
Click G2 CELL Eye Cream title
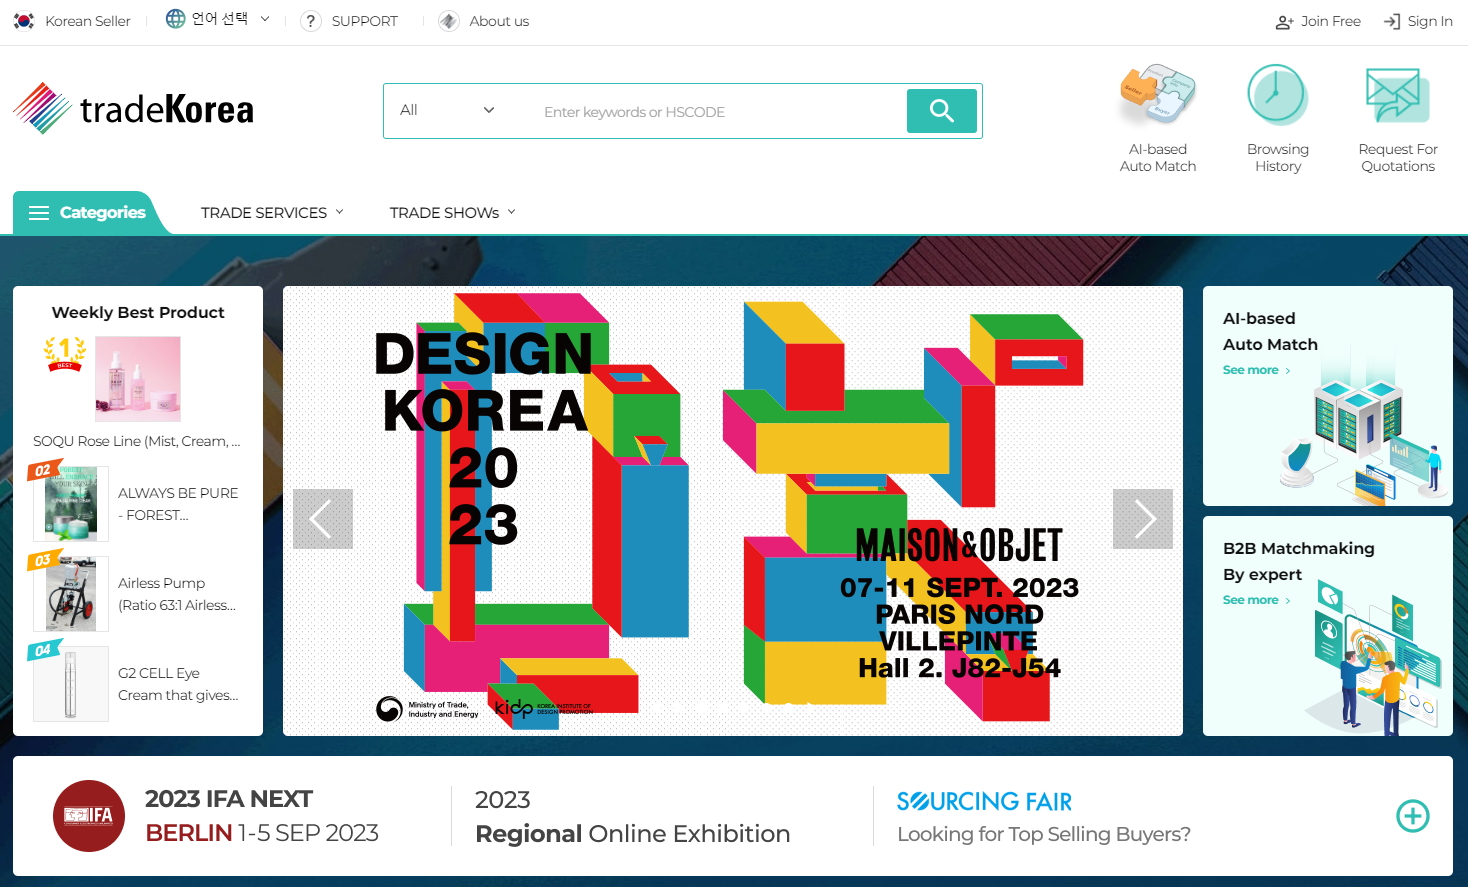178,684
